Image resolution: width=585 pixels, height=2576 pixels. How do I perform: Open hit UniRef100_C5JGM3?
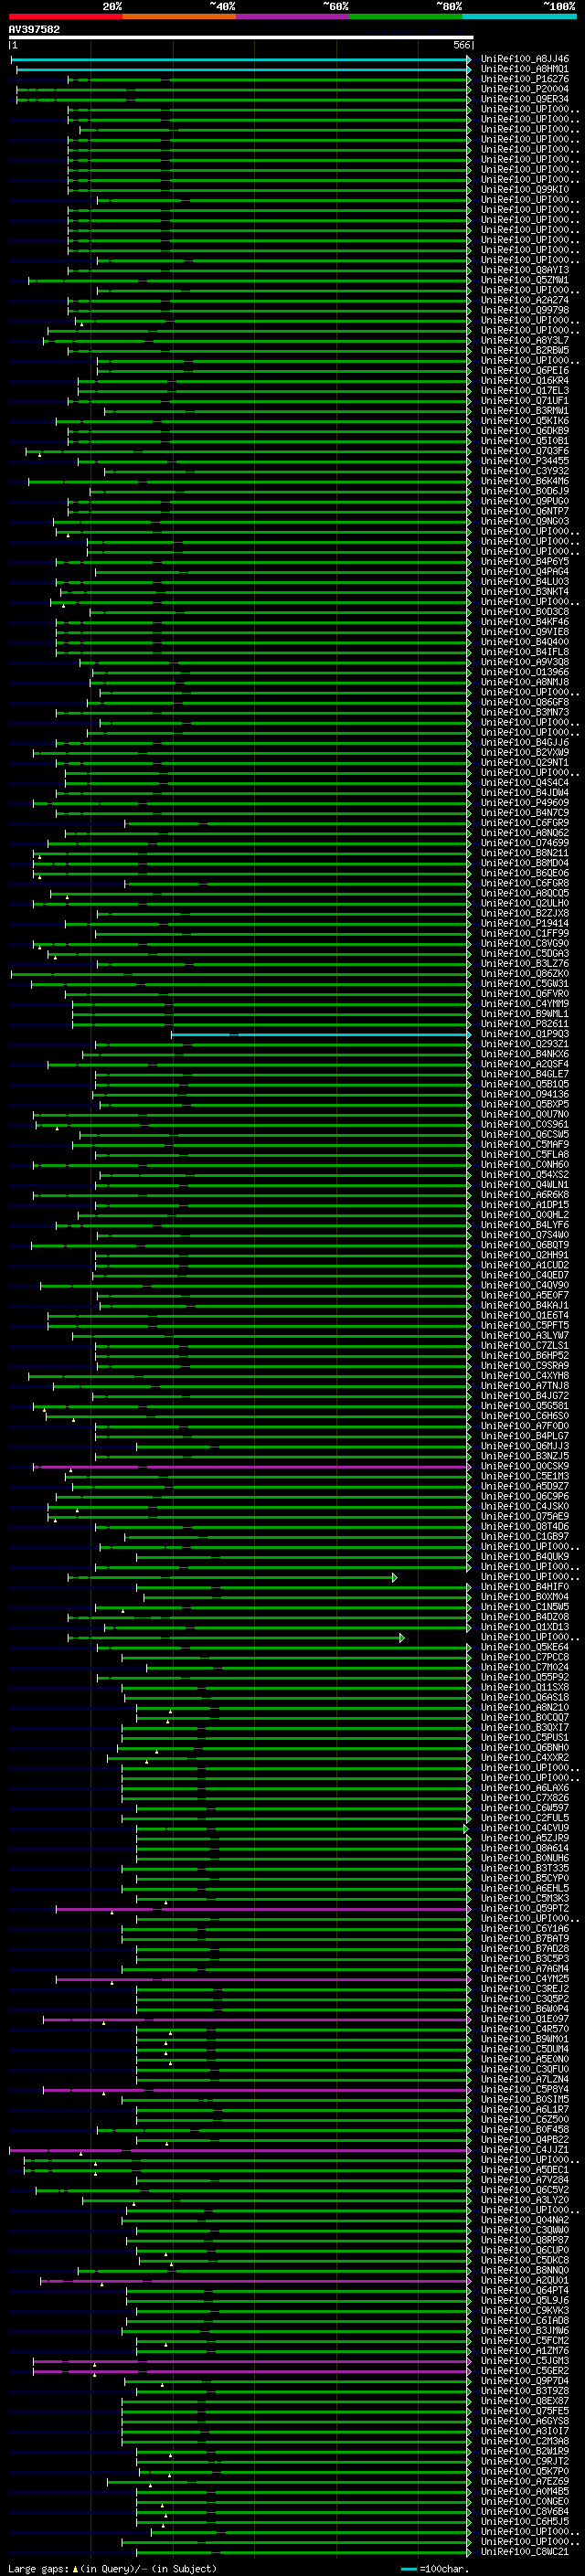[524, 2360]
